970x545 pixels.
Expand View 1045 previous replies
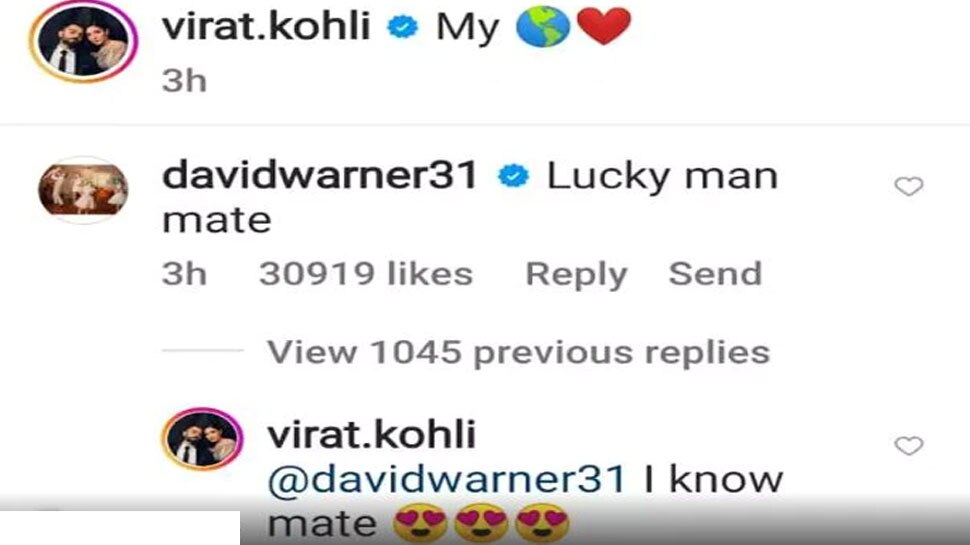tap(518, 353)
